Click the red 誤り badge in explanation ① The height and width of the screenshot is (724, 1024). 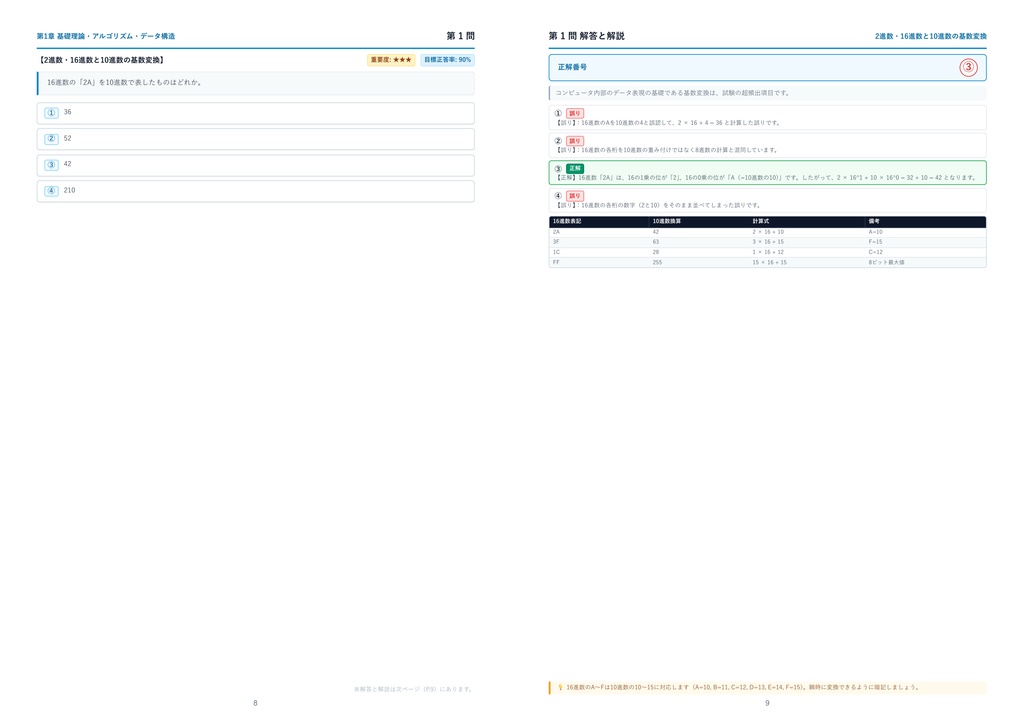pyautogui.click(x=575, y=114)
